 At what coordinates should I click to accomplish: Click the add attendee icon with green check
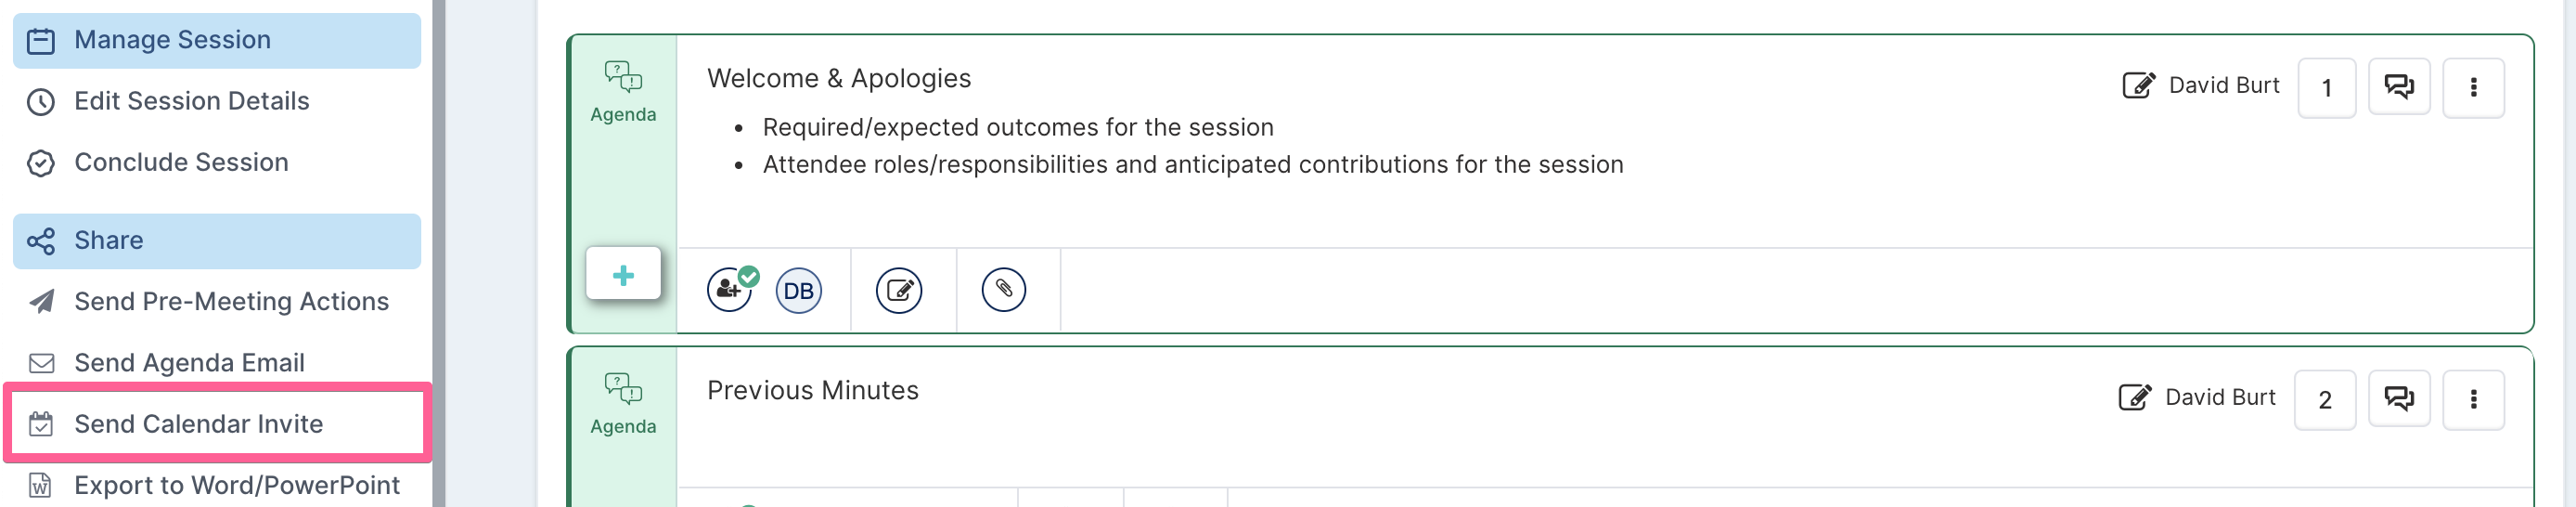(731, 290)
